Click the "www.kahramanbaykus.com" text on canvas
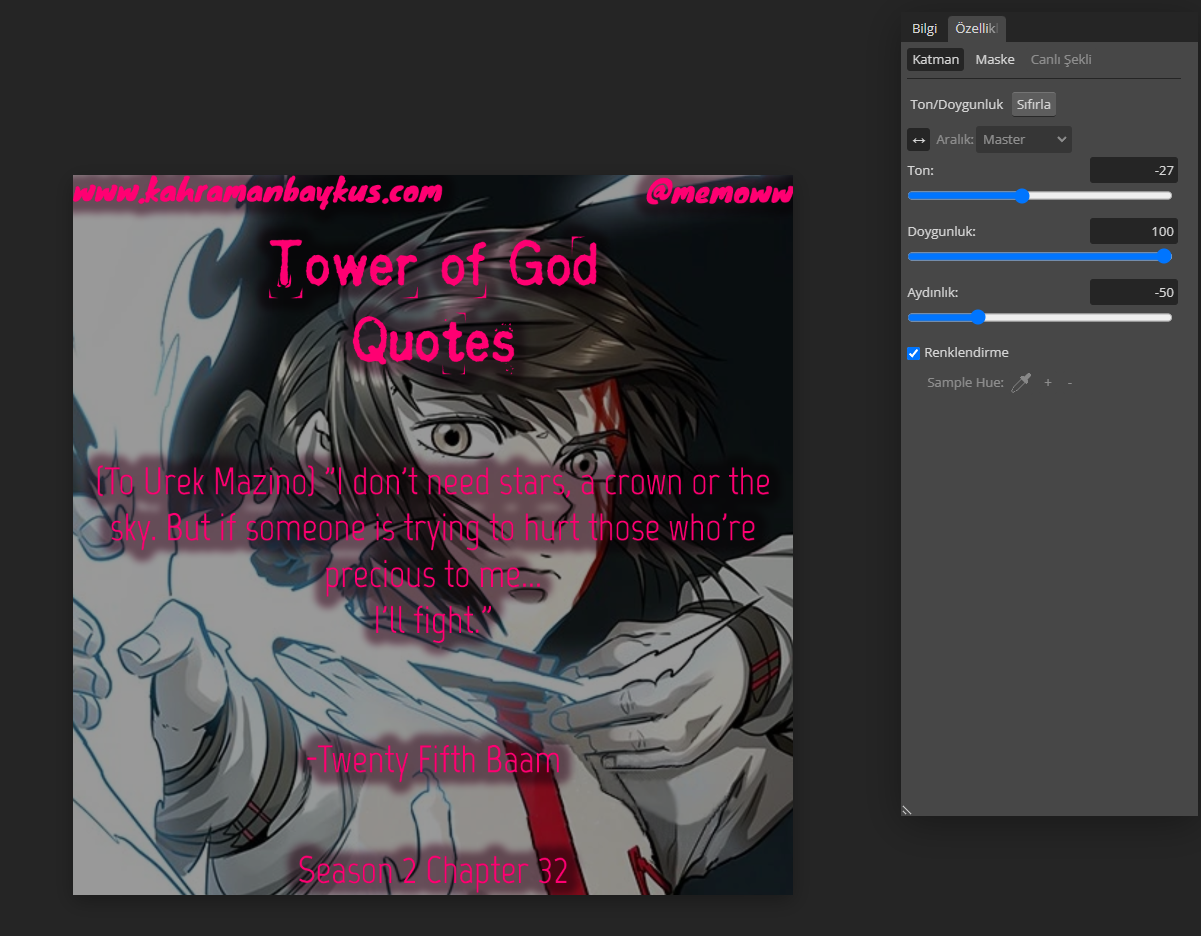 tap(257, 191)
